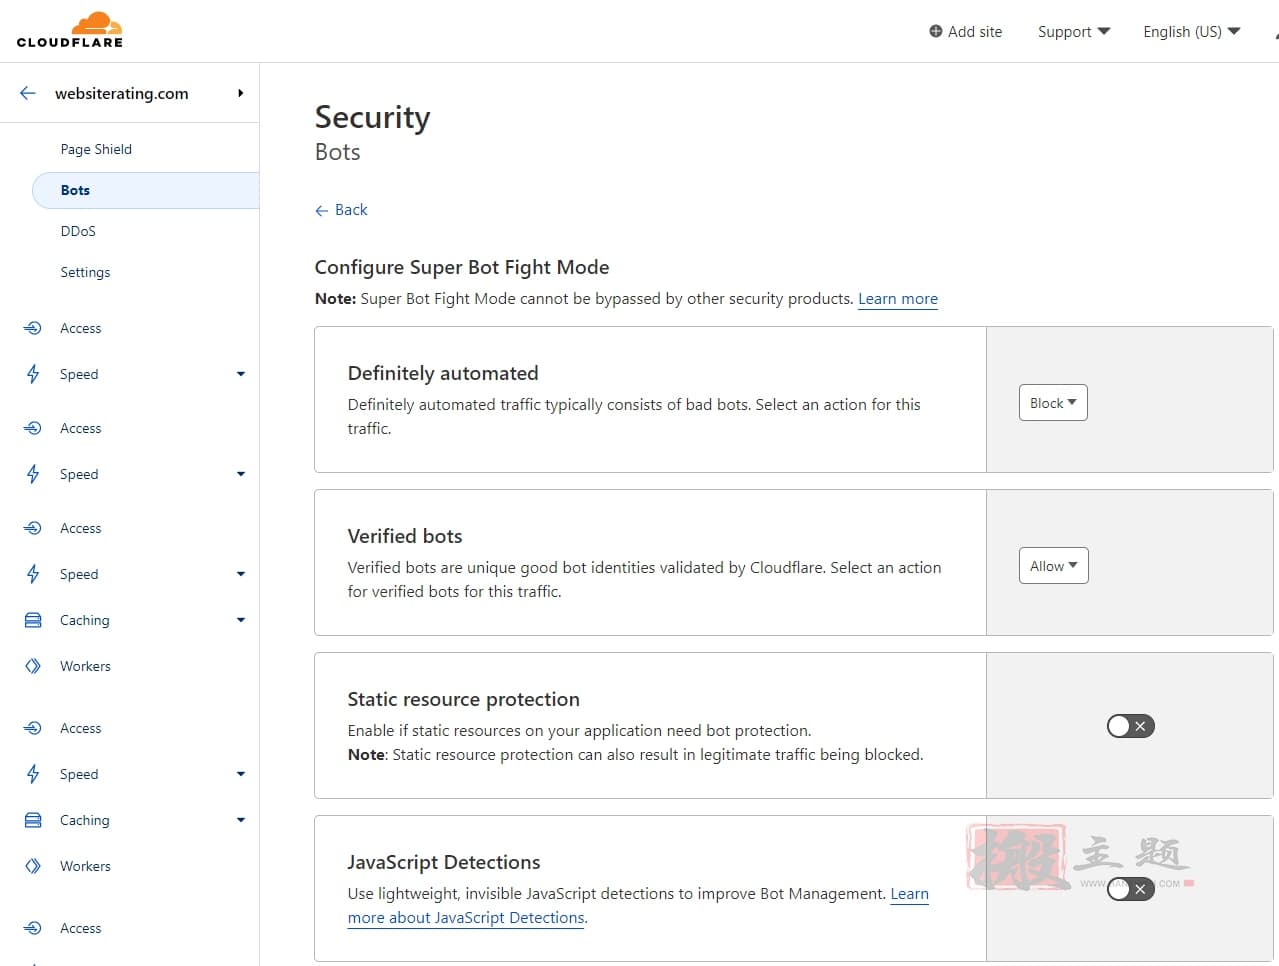1279x966 pixels.
Task: Go back using the arrow left of websiterating.com
Action: [28, 93]
